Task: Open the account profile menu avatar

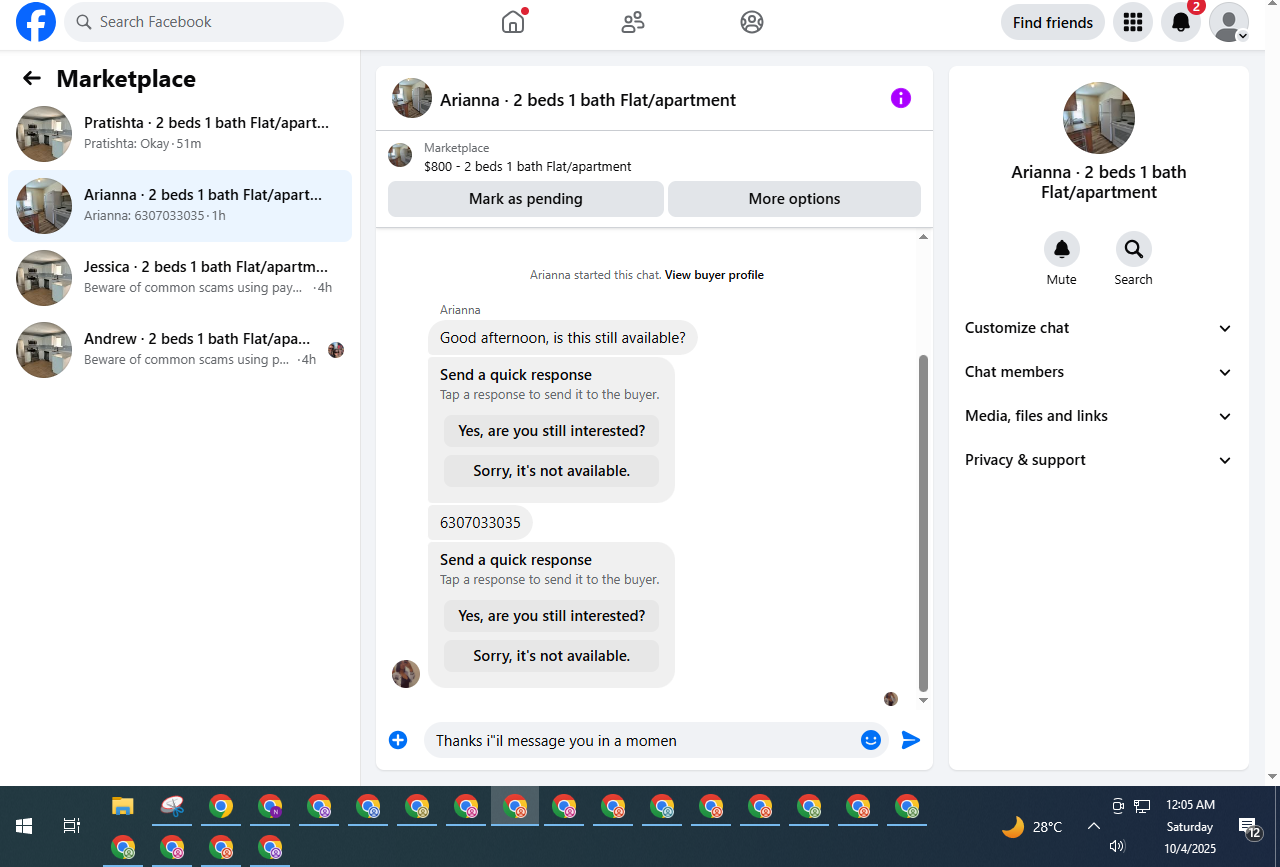Action: (x=1229, y=22)
